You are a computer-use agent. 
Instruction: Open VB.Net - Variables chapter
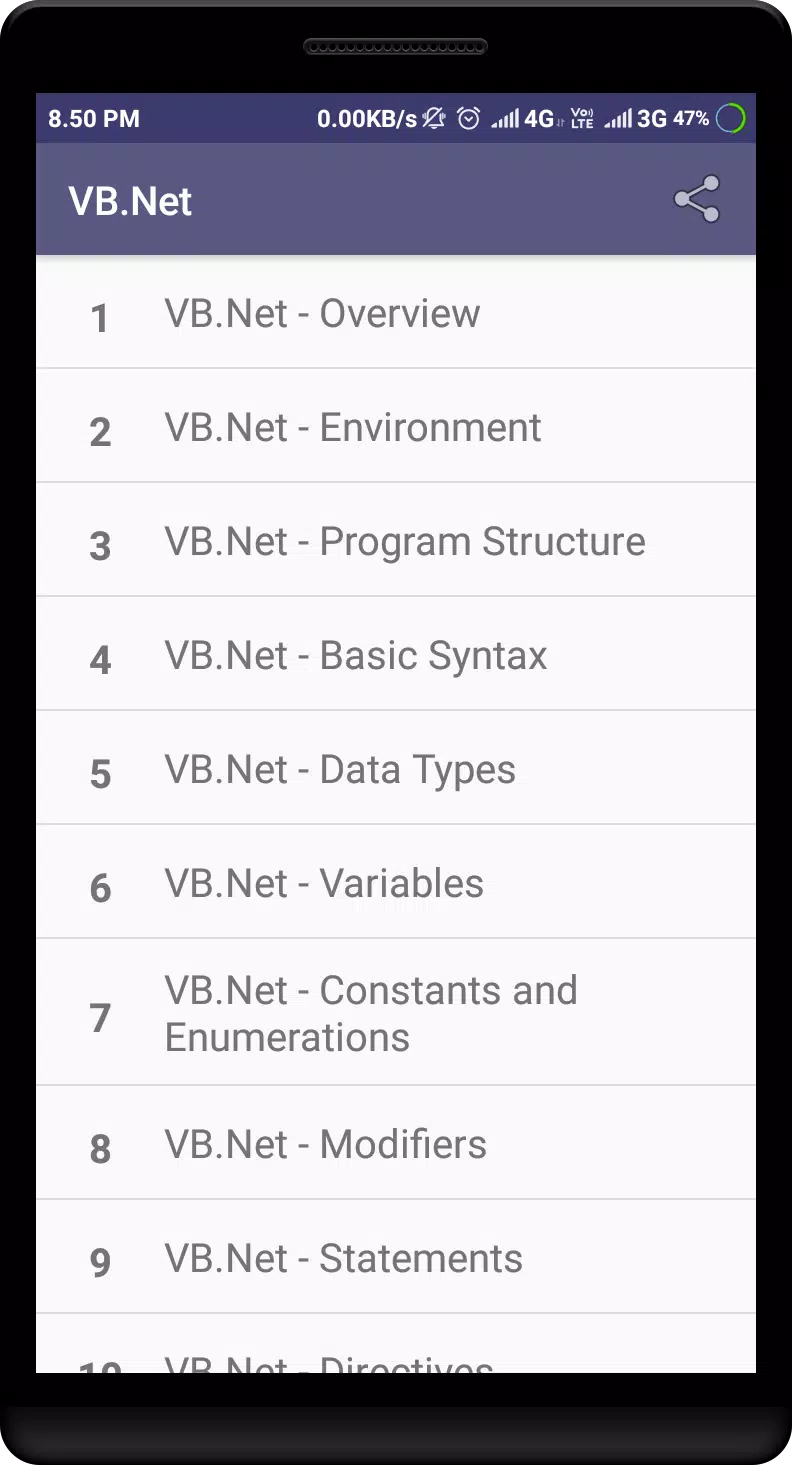point(396,883)
